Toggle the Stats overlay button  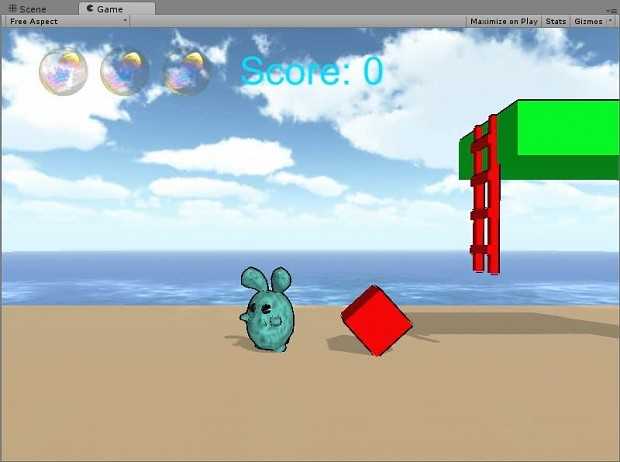point(555,21)
